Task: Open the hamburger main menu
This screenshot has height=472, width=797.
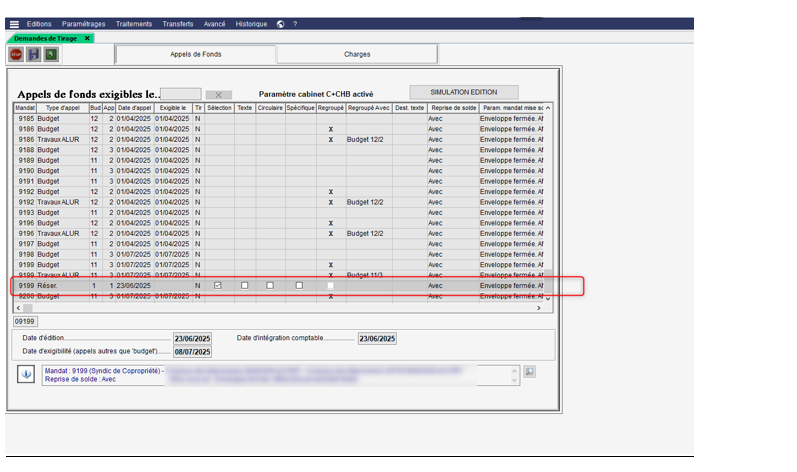Action: pyautogui.click(x=14, y=23)
